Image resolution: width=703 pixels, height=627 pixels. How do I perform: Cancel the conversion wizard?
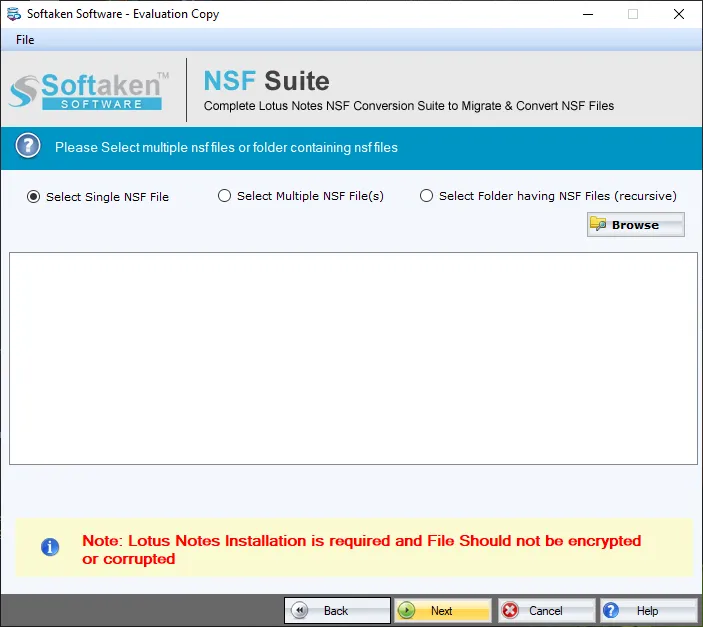tap(547, 610)
